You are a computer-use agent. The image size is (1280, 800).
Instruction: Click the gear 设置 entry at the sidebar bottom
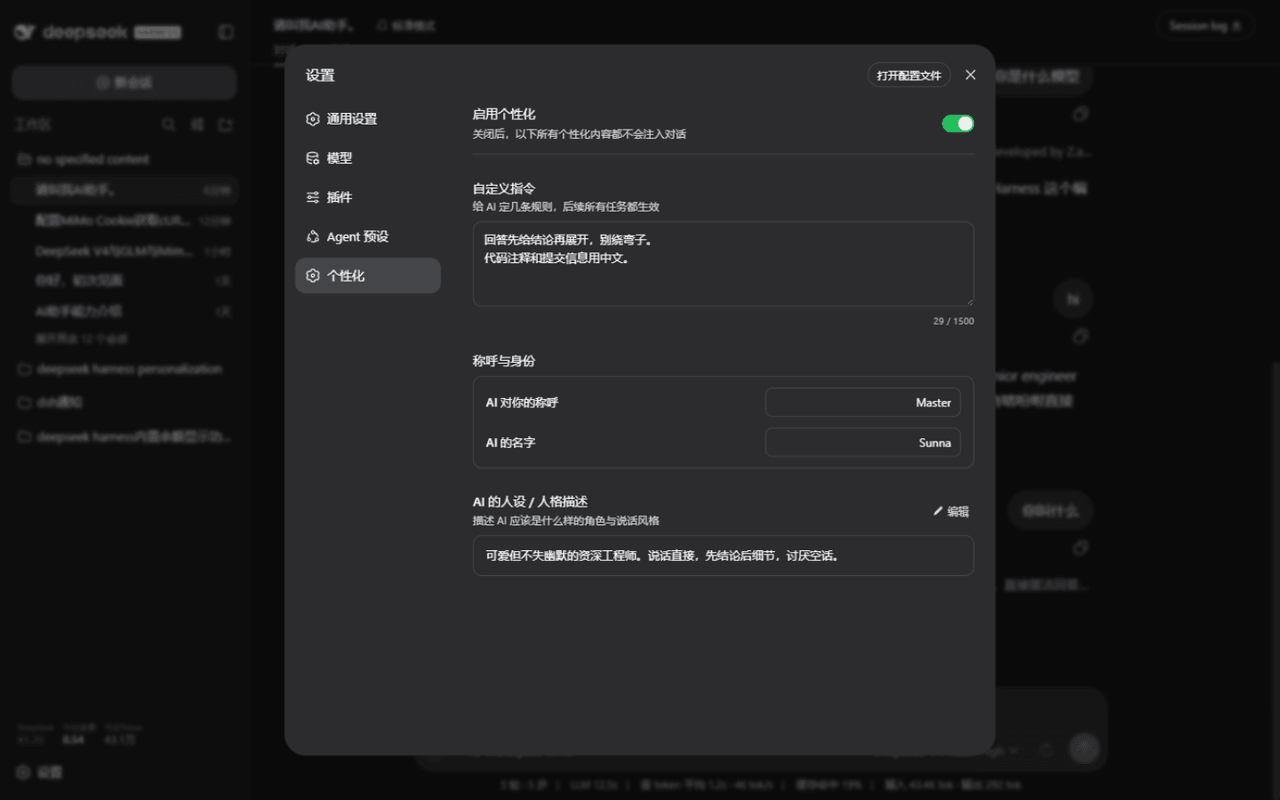pos(40,772)
